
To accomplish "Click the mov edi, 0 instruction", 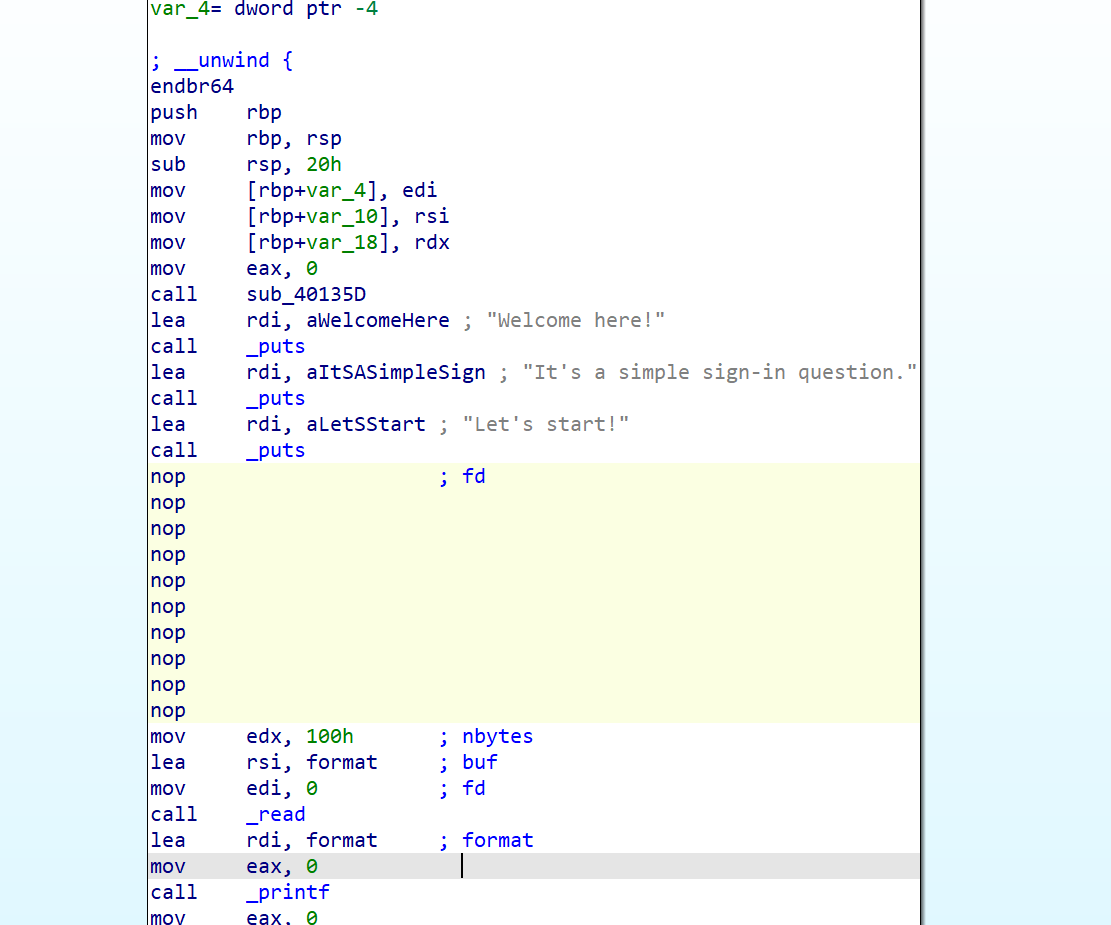I will pos(234,789).
